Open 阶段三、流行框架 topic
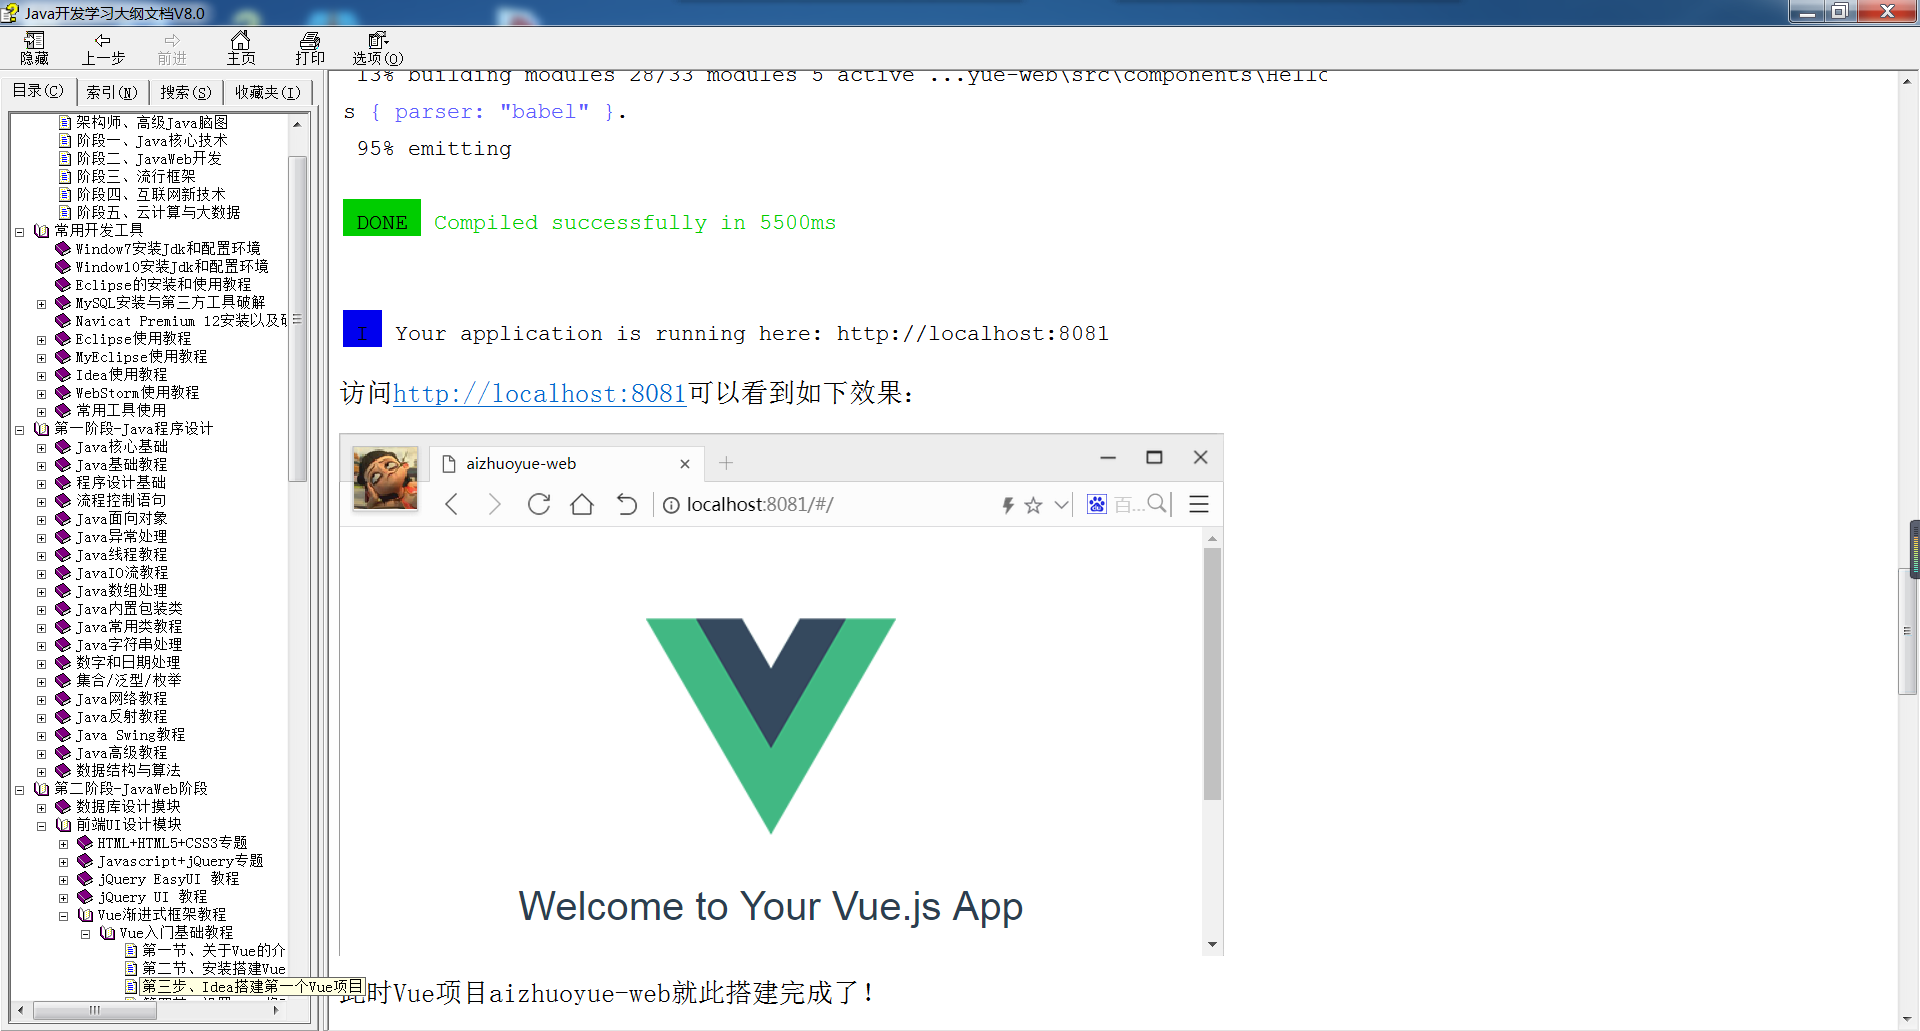This screenshot has height=1031, width=1920. click(x=136, y=176)
